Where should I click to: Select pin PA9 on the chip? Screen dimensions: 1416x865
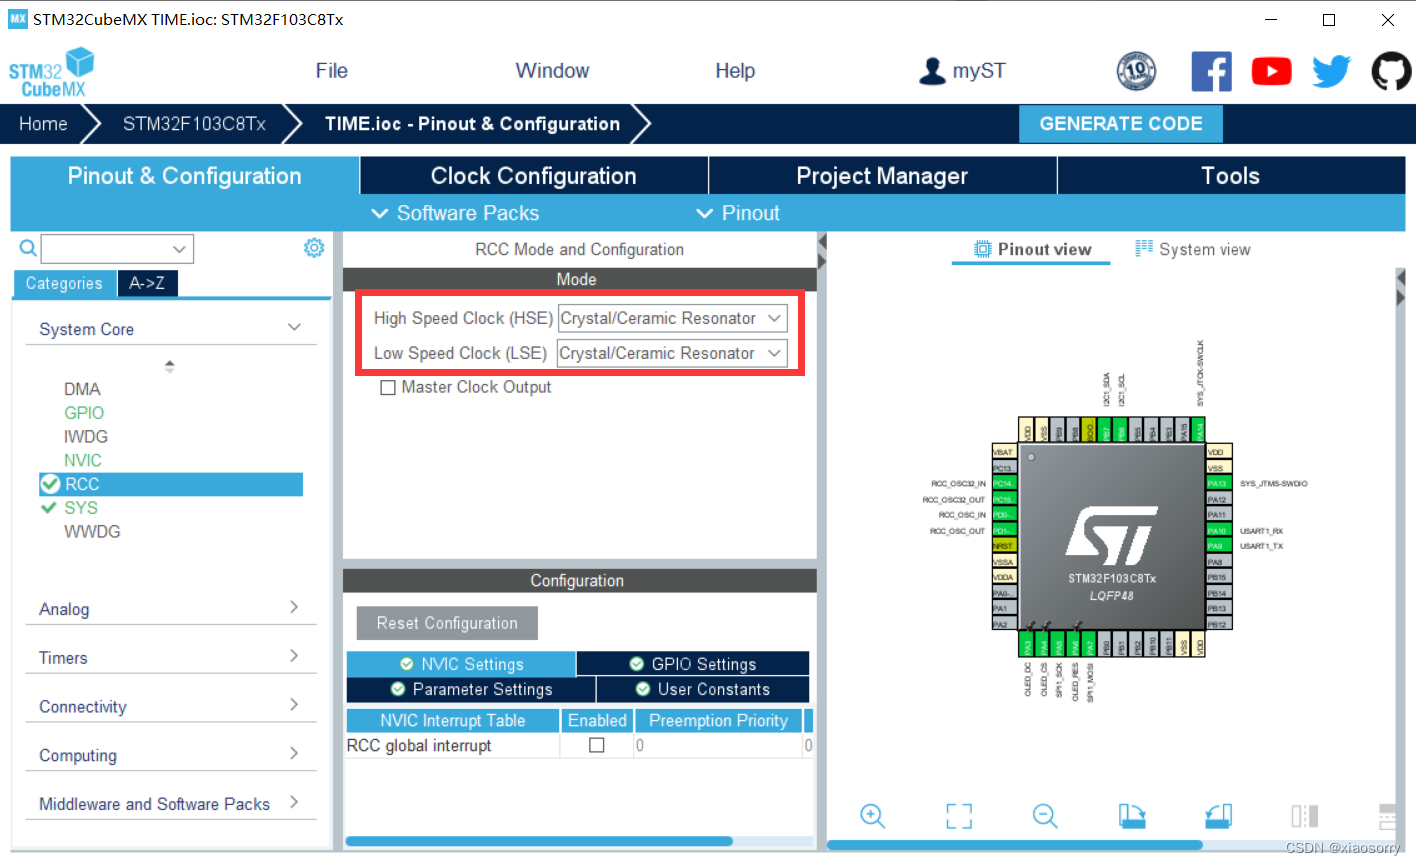1219,546
